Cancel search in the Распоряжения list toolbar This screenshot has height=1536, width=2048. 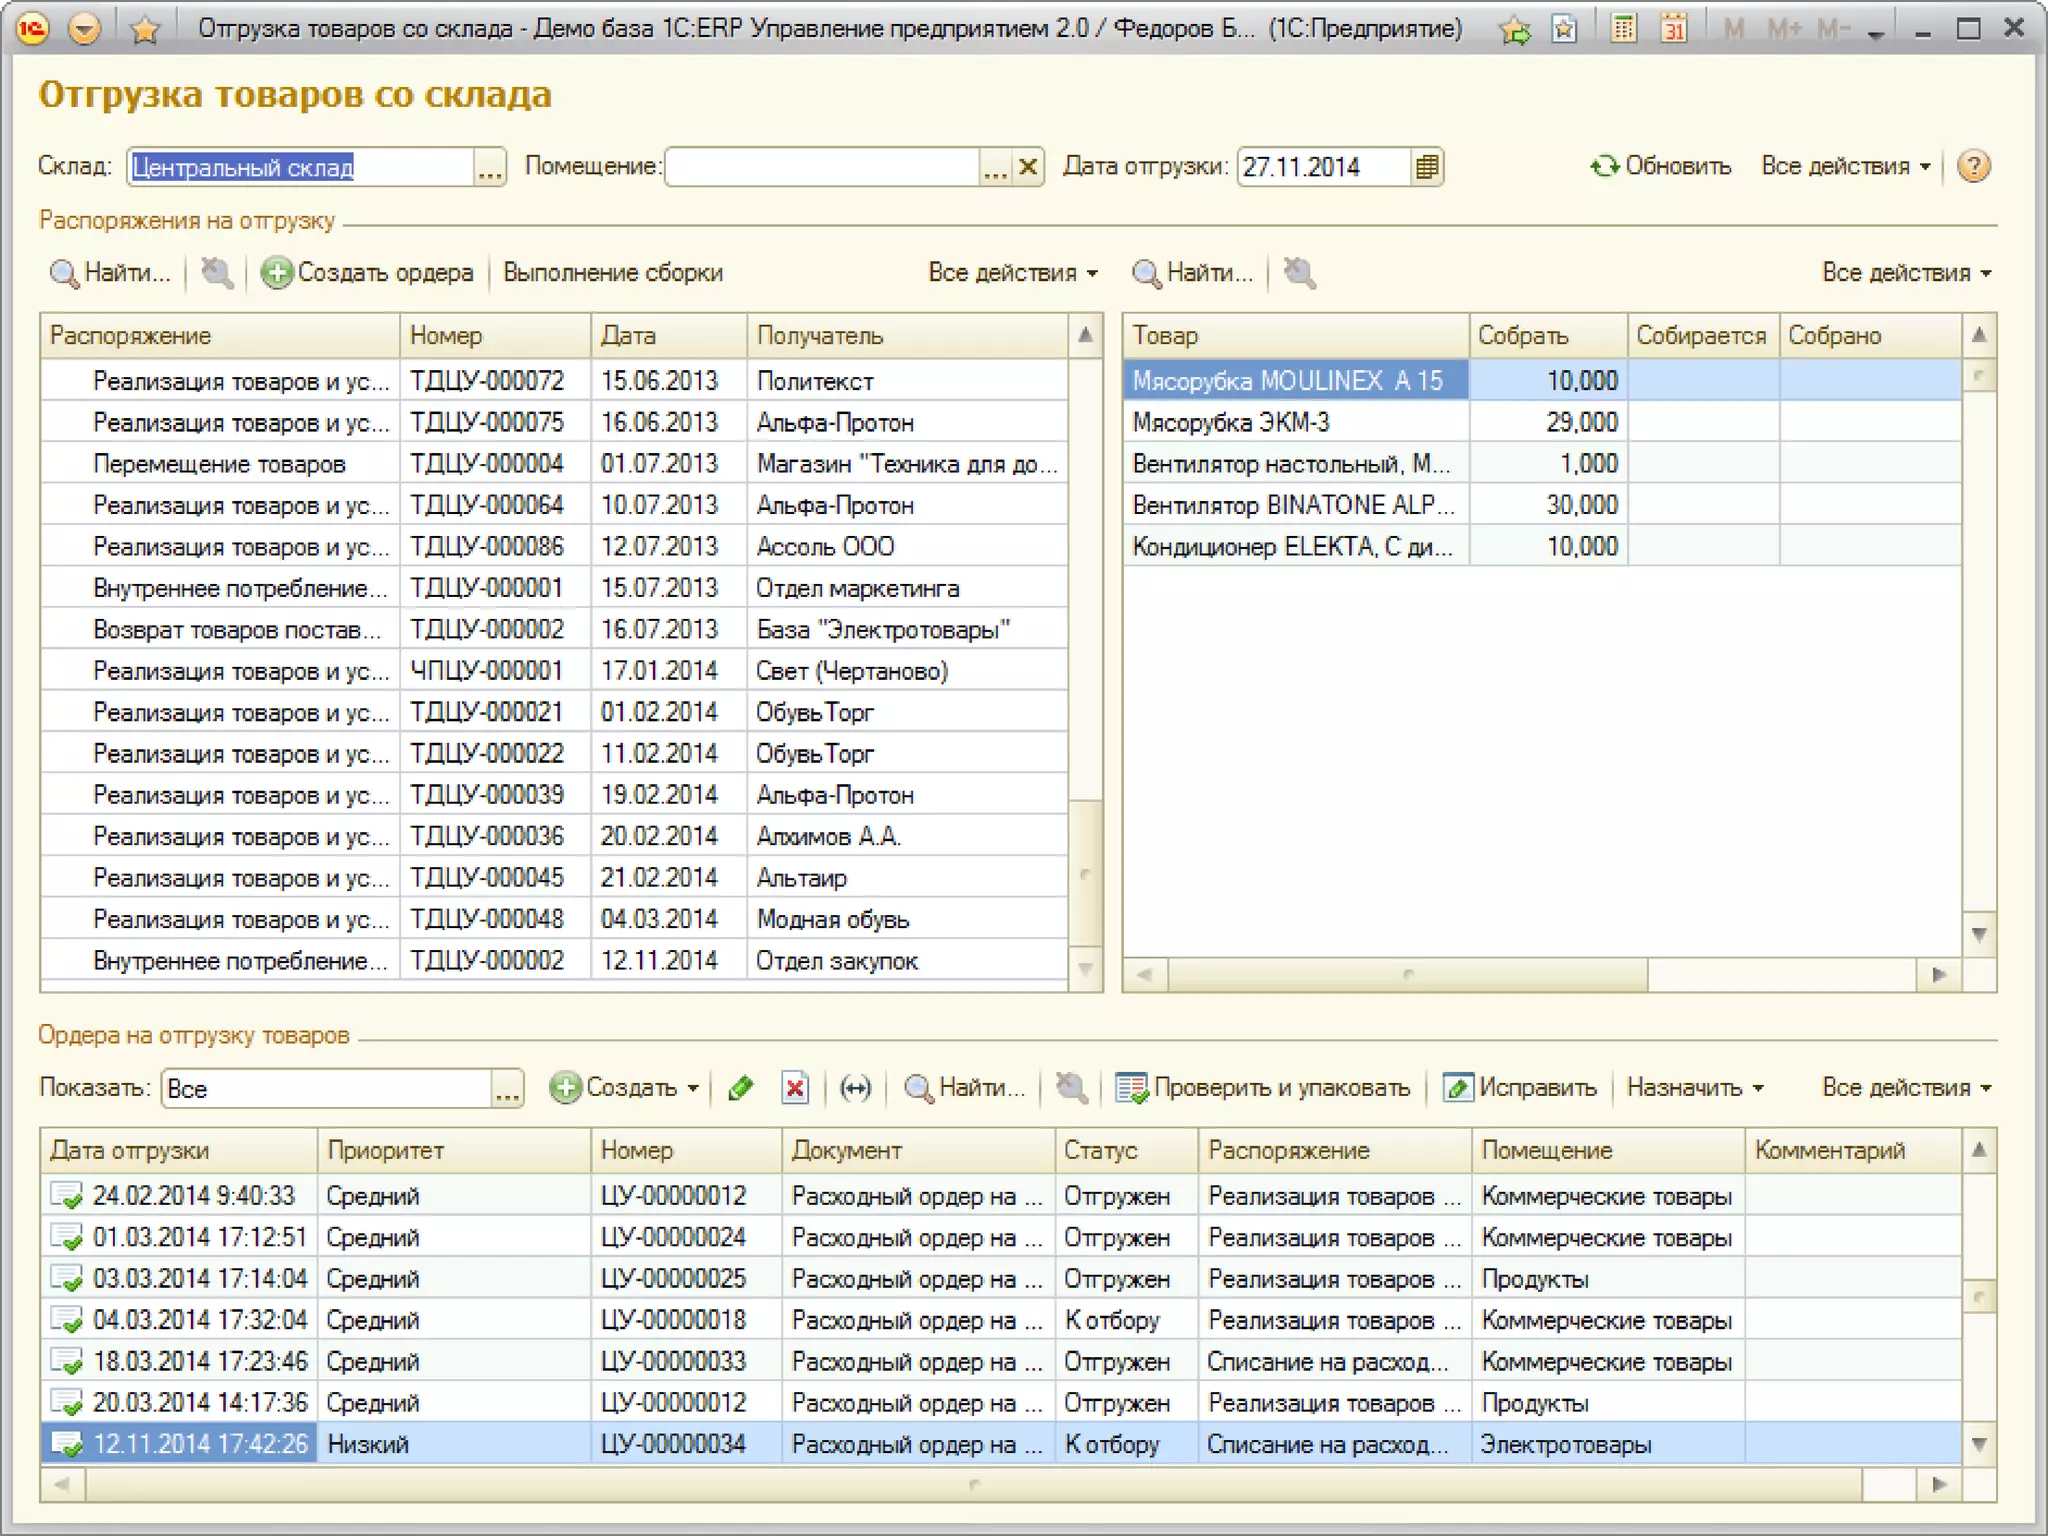pos(217,273)
